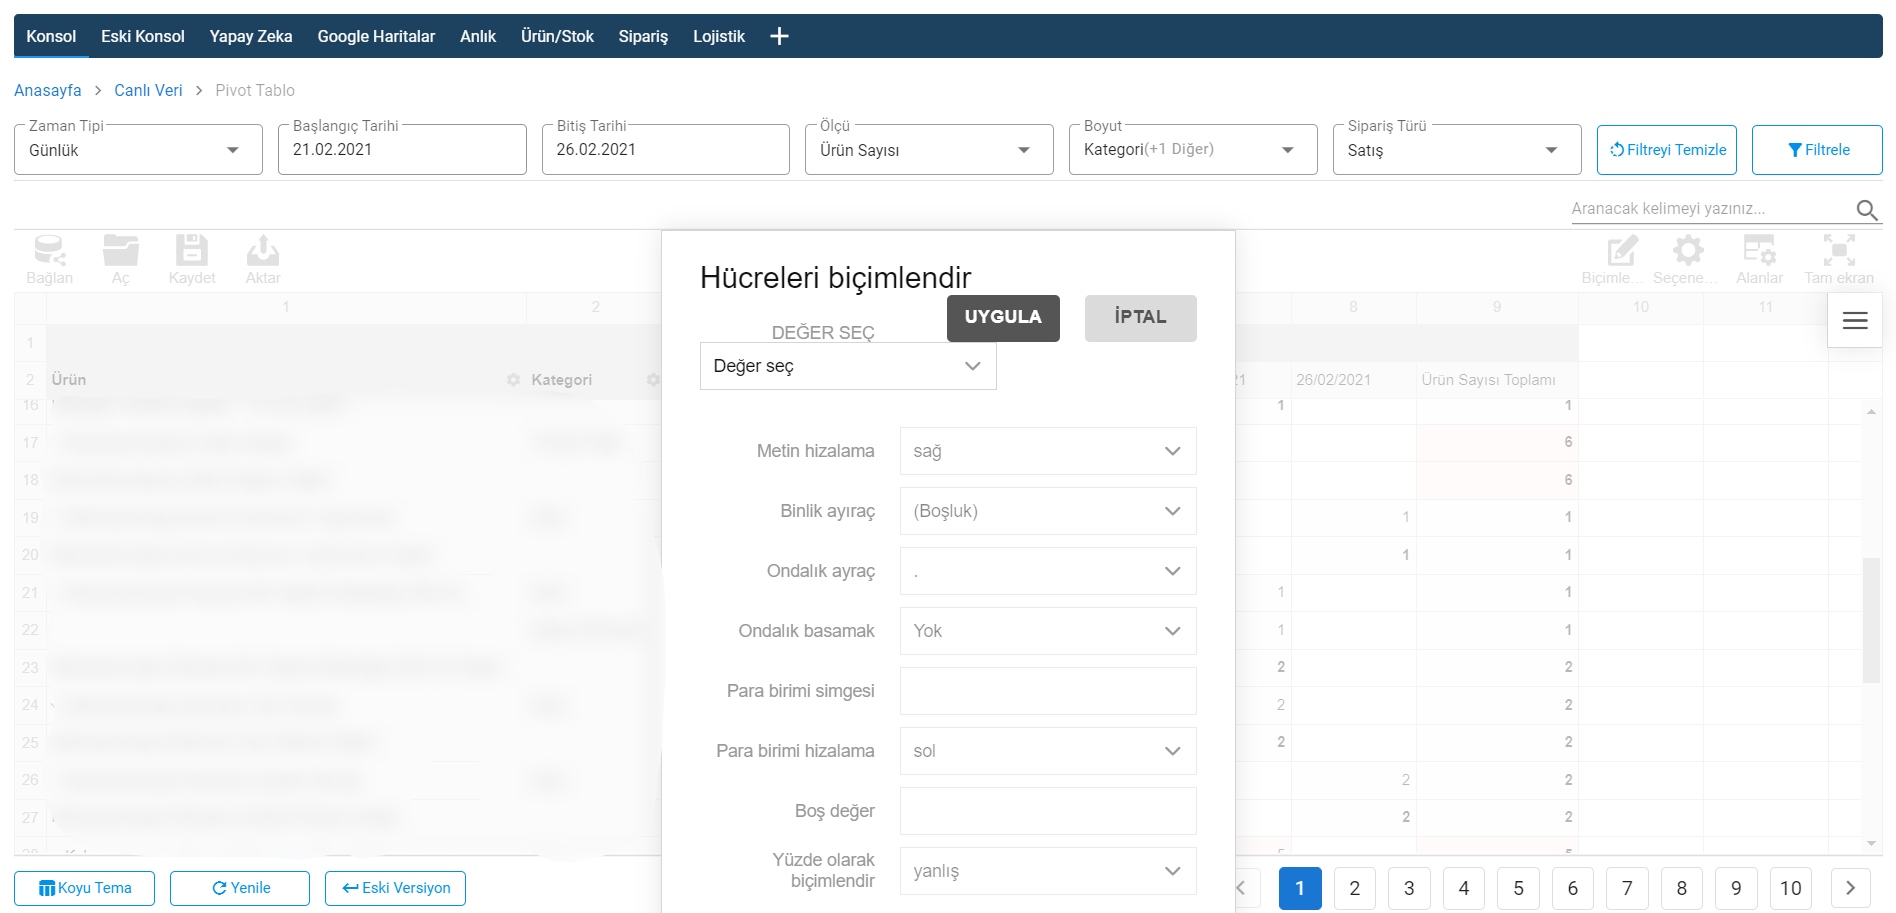Screen dimensions: 1896x913
Task: Click the table vertical scrollbar
Action: click(1871, 620)
